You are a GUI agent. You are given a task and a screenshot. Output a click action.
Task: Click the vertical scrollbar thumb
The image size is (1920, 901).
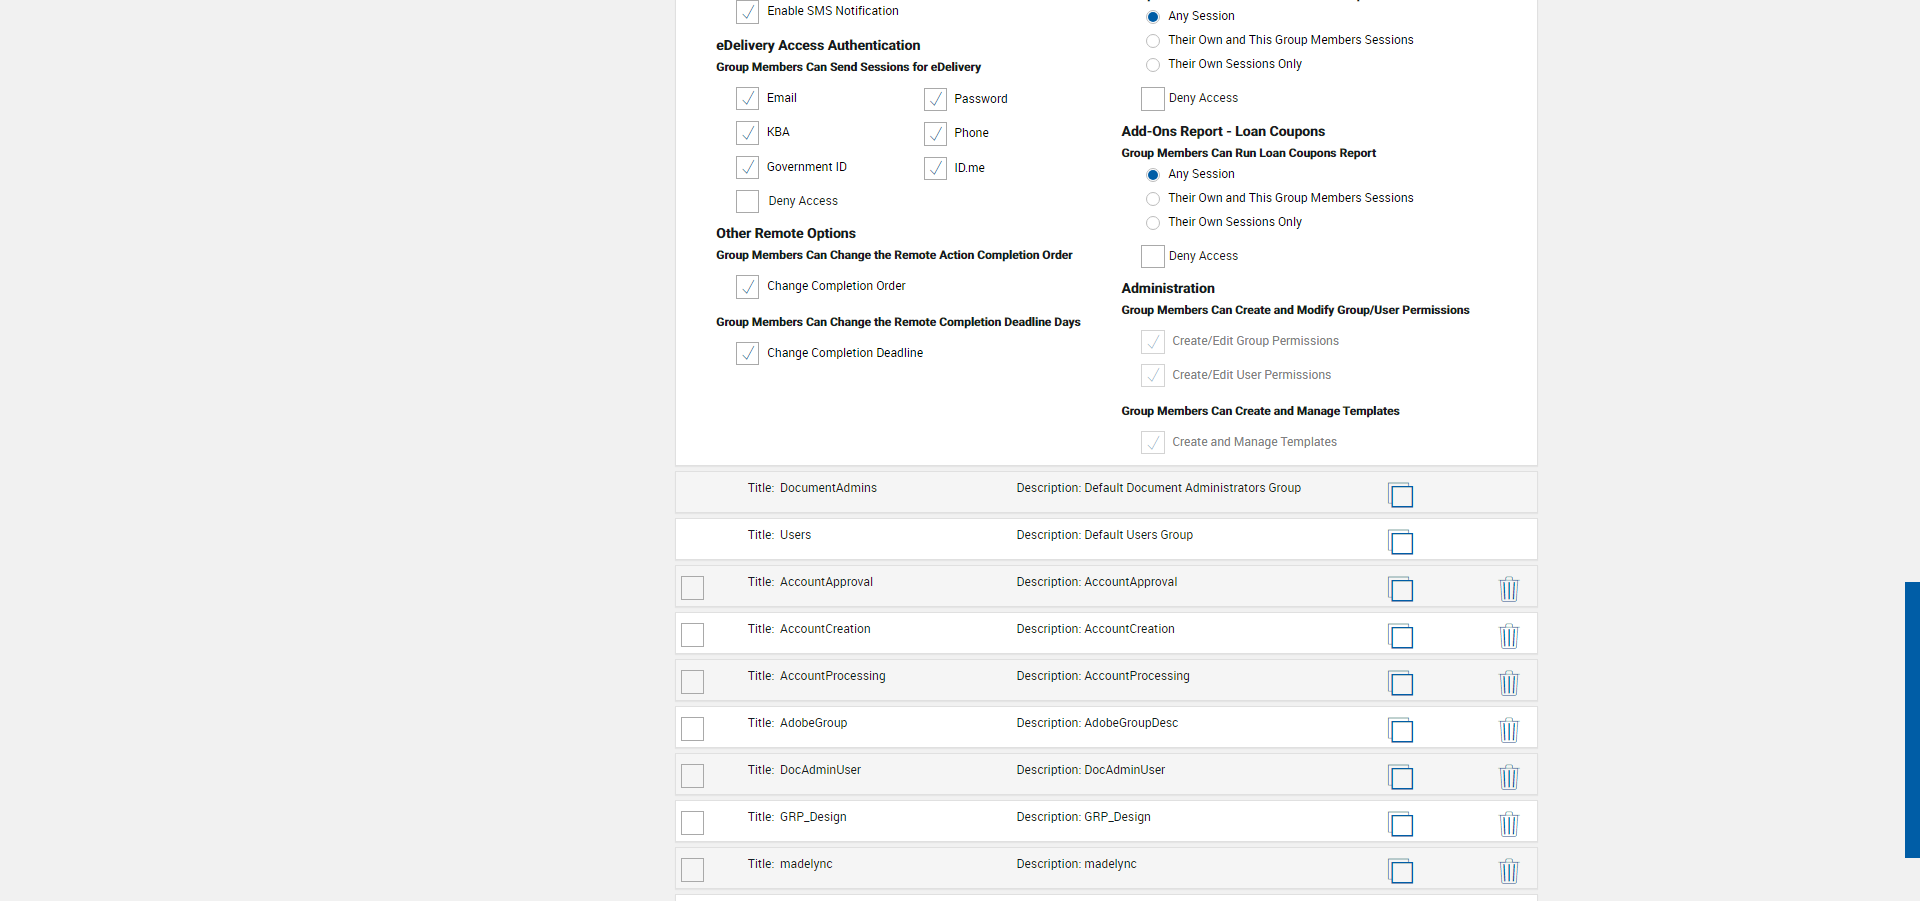coord(1912,720)
